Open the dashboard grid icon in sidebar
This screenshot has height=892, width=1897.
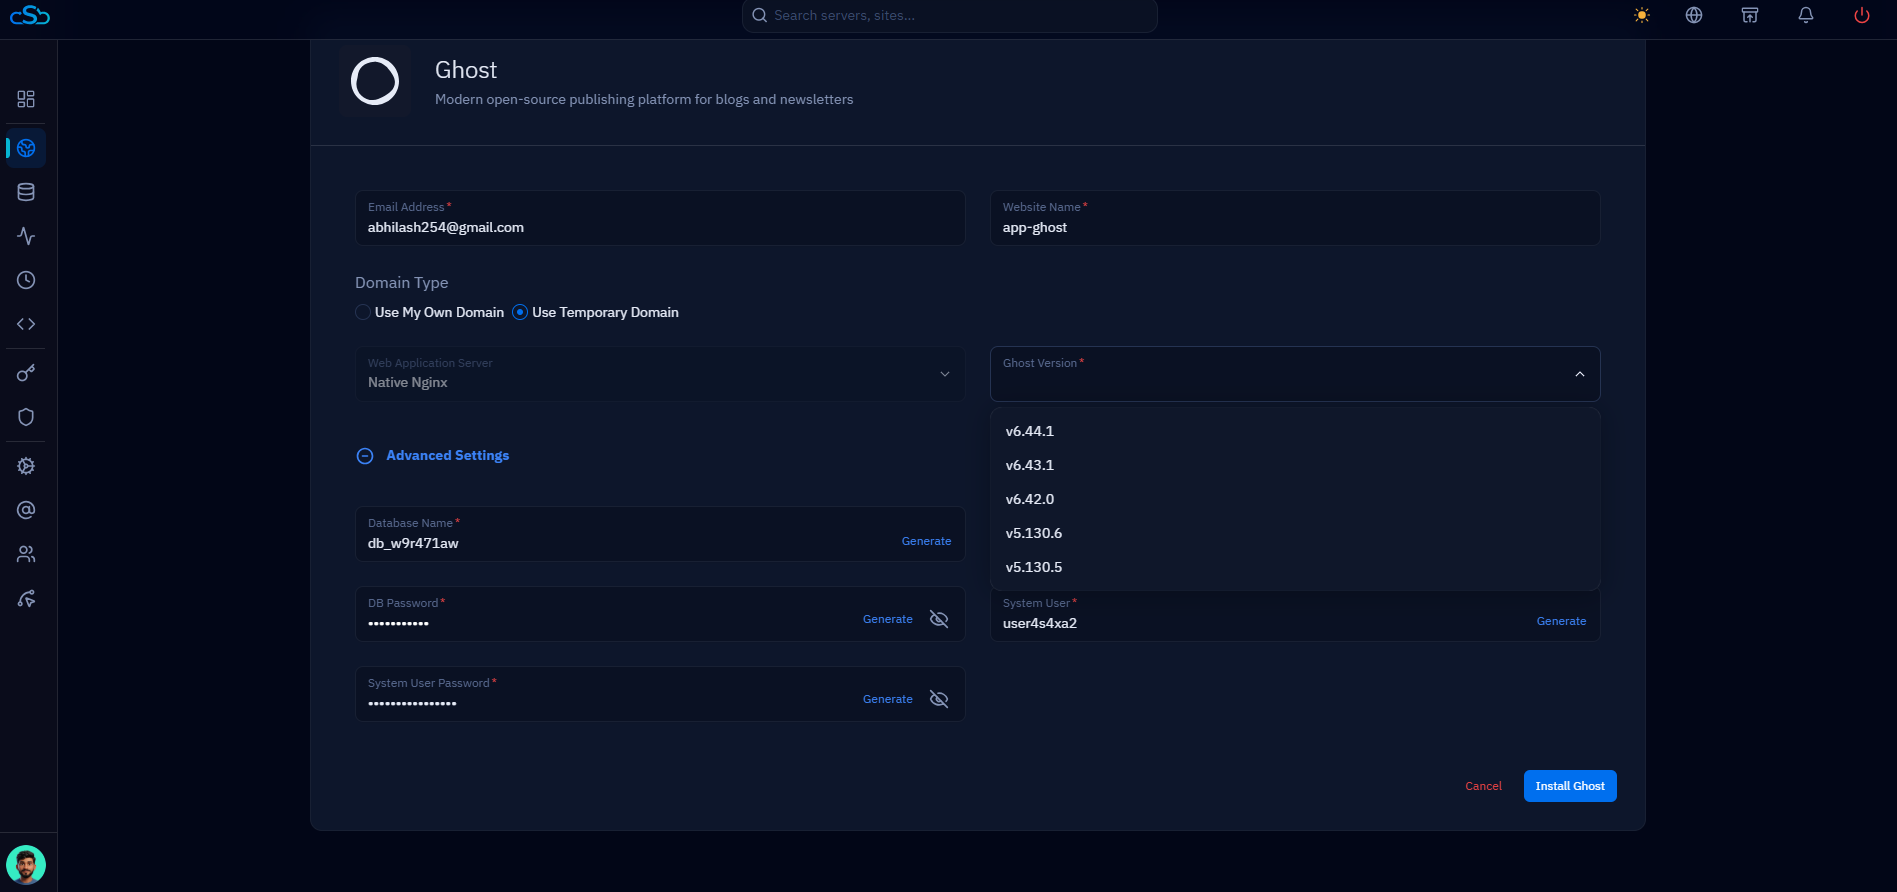pos(26,99)
